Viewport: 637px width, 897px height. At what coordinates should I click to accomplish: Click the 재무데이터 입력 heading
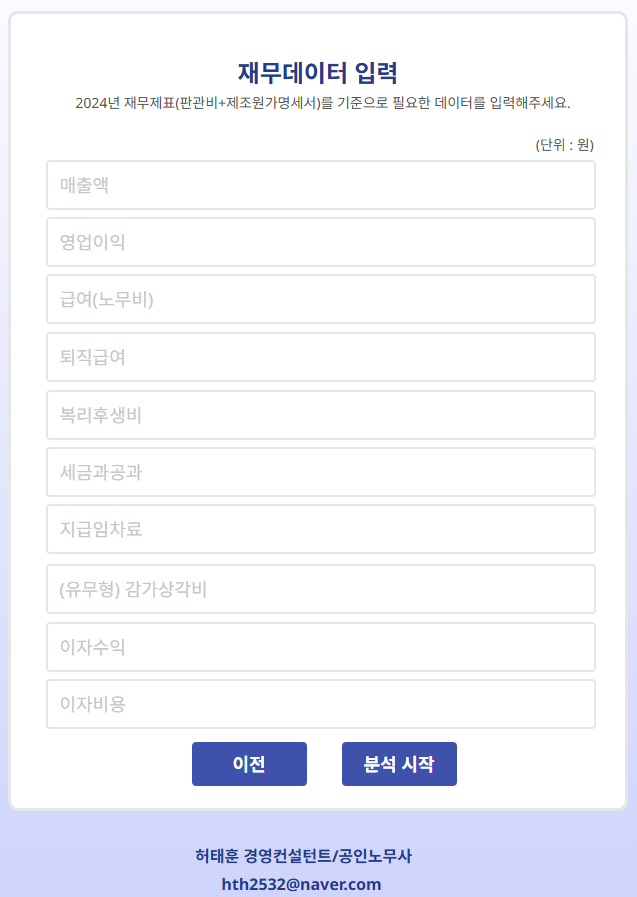tap(318, 73)
